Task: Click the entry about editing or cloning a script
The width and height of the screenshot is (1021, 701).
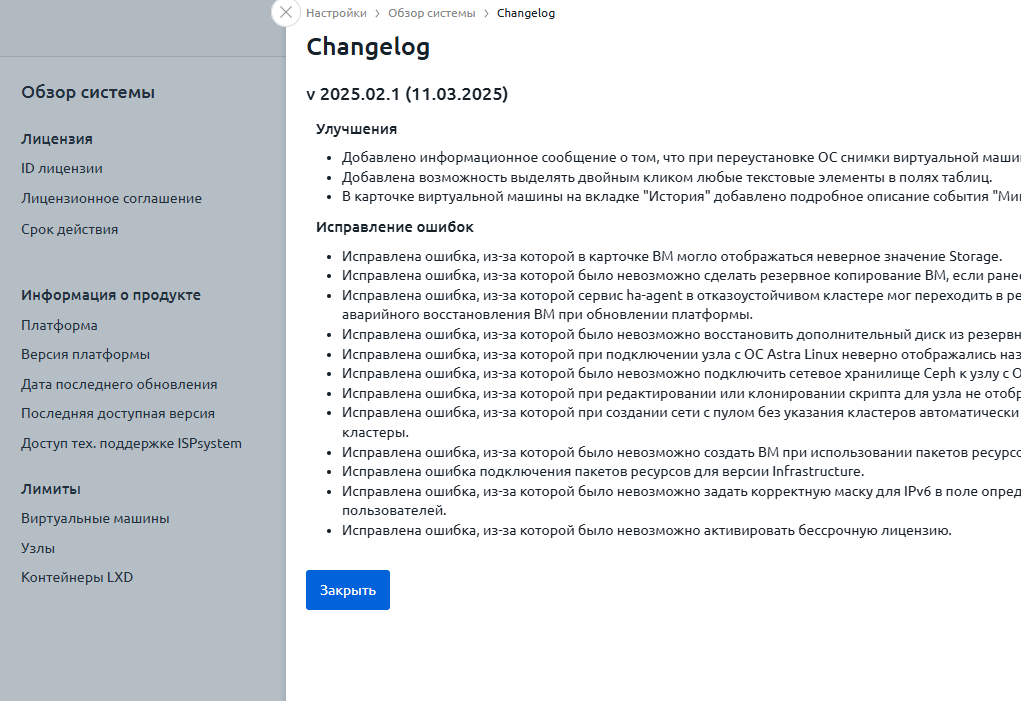Action: point(681,393)
